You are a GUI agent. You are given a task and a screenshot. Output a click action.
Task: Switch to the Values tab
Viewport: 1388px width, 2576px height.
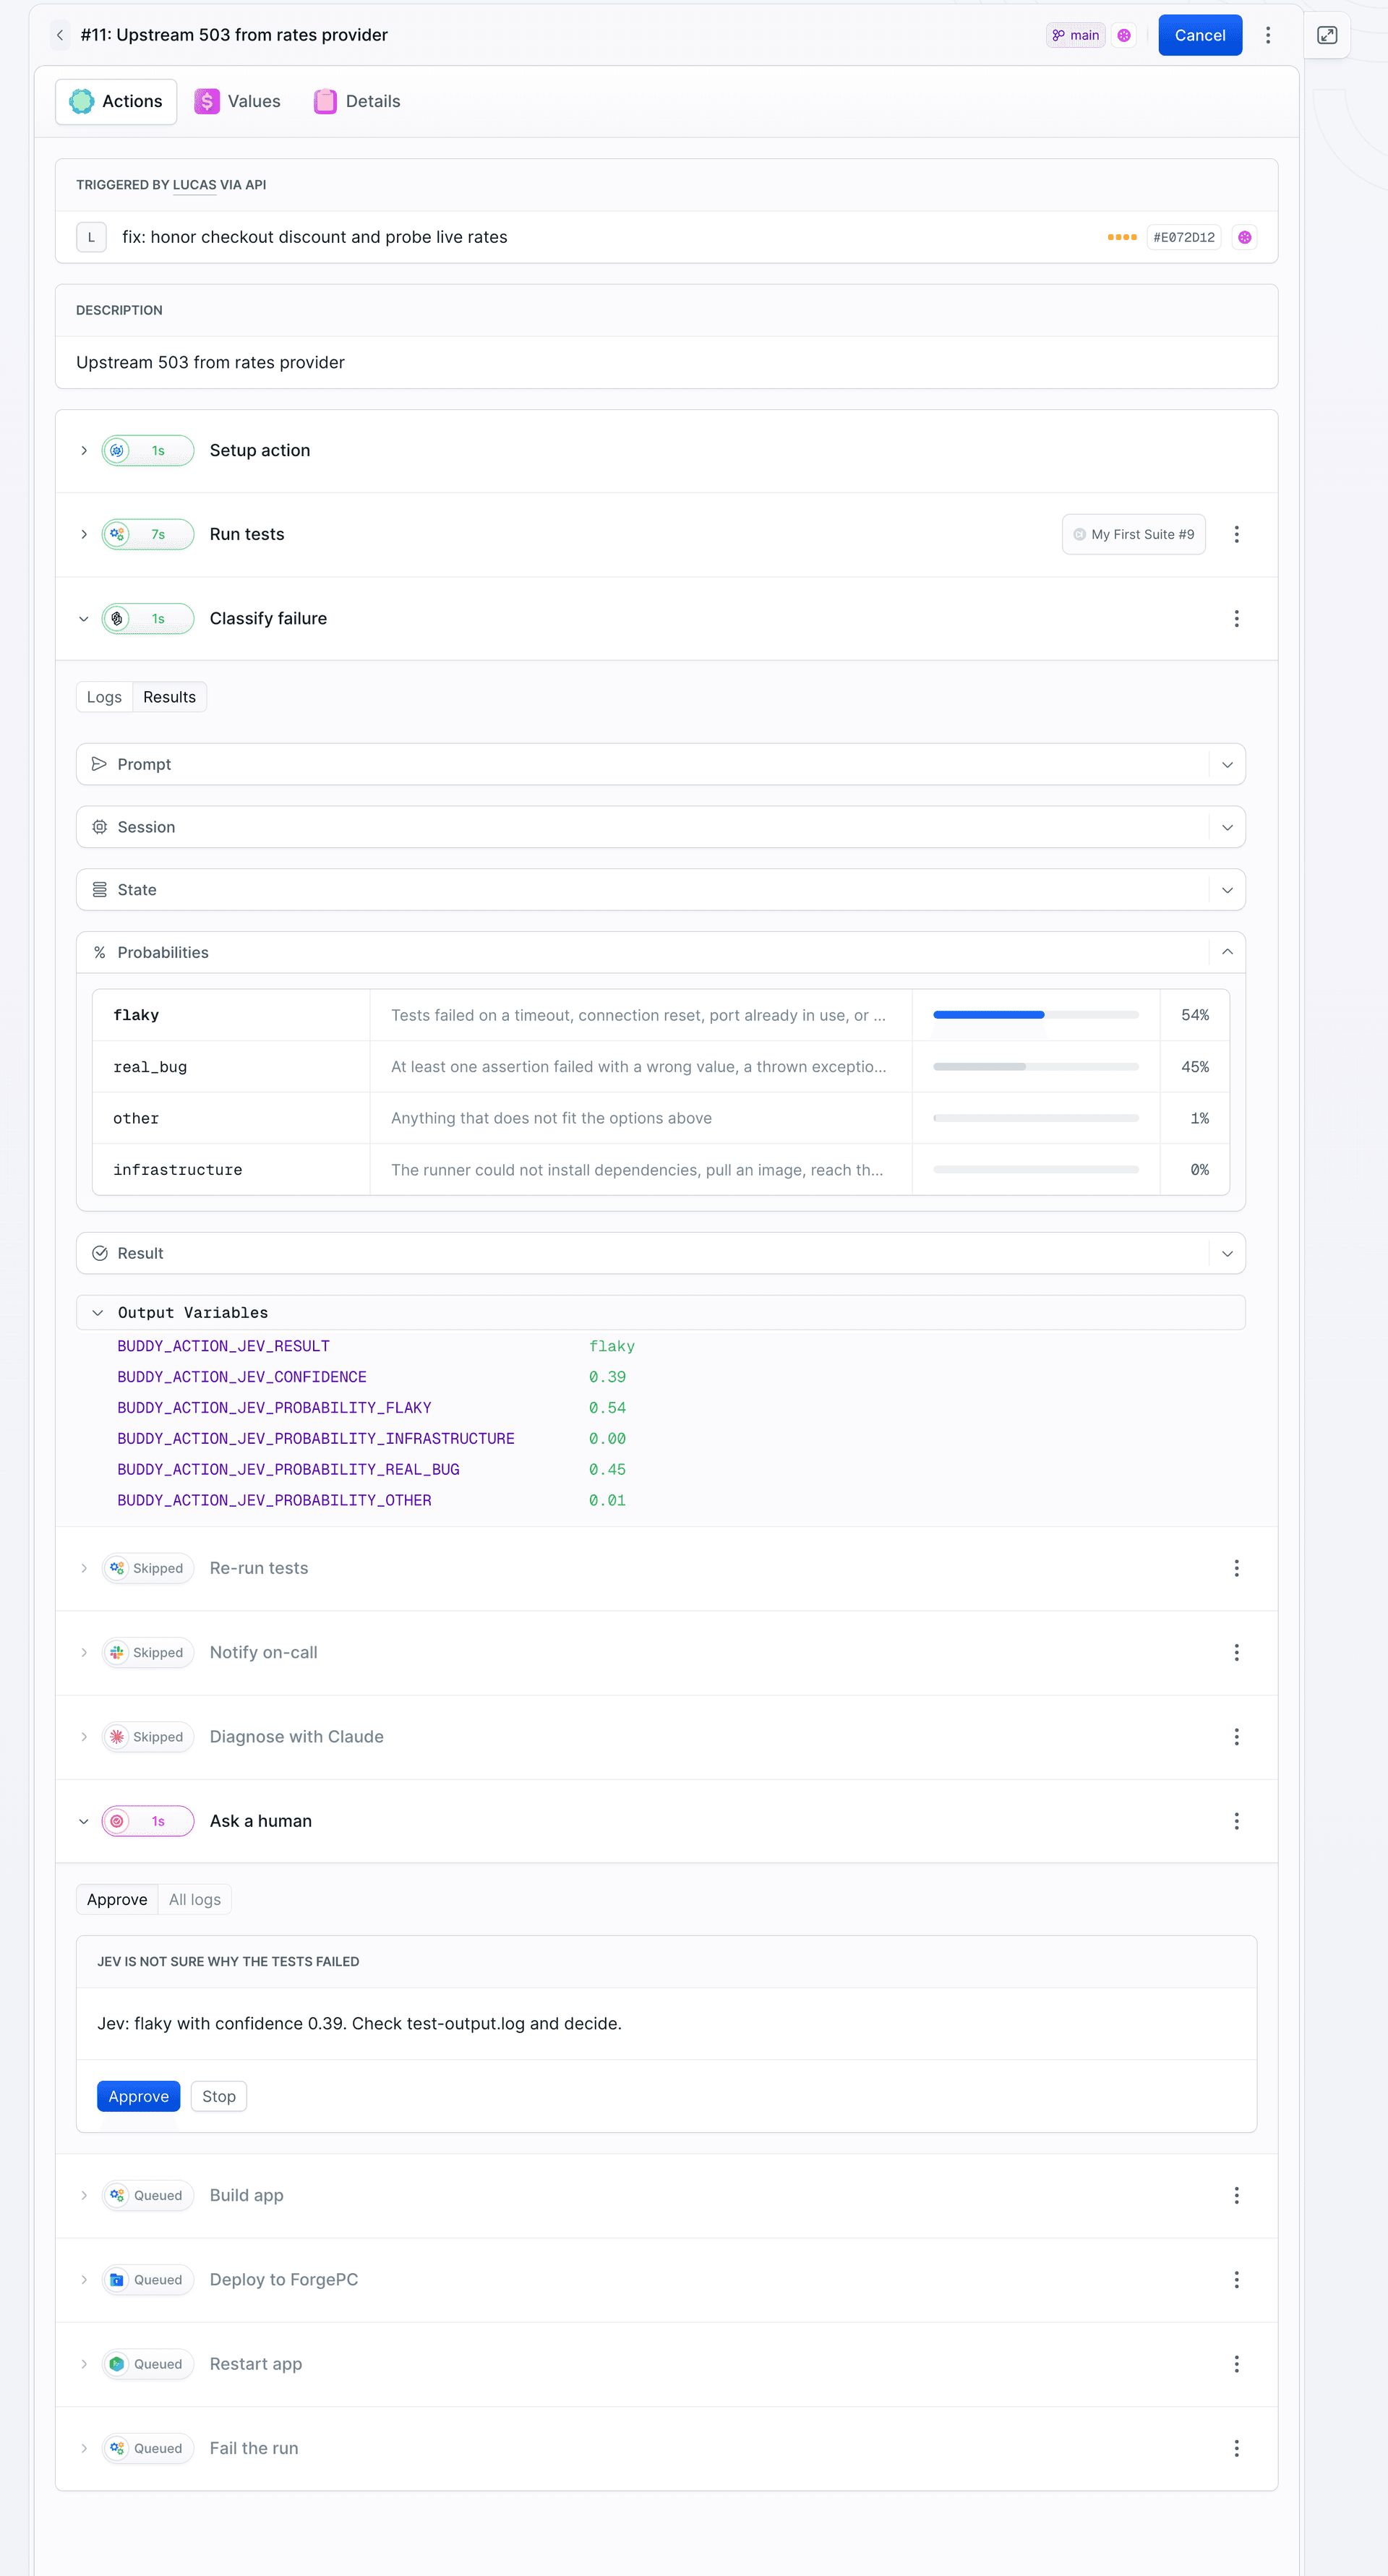point(238,101)
